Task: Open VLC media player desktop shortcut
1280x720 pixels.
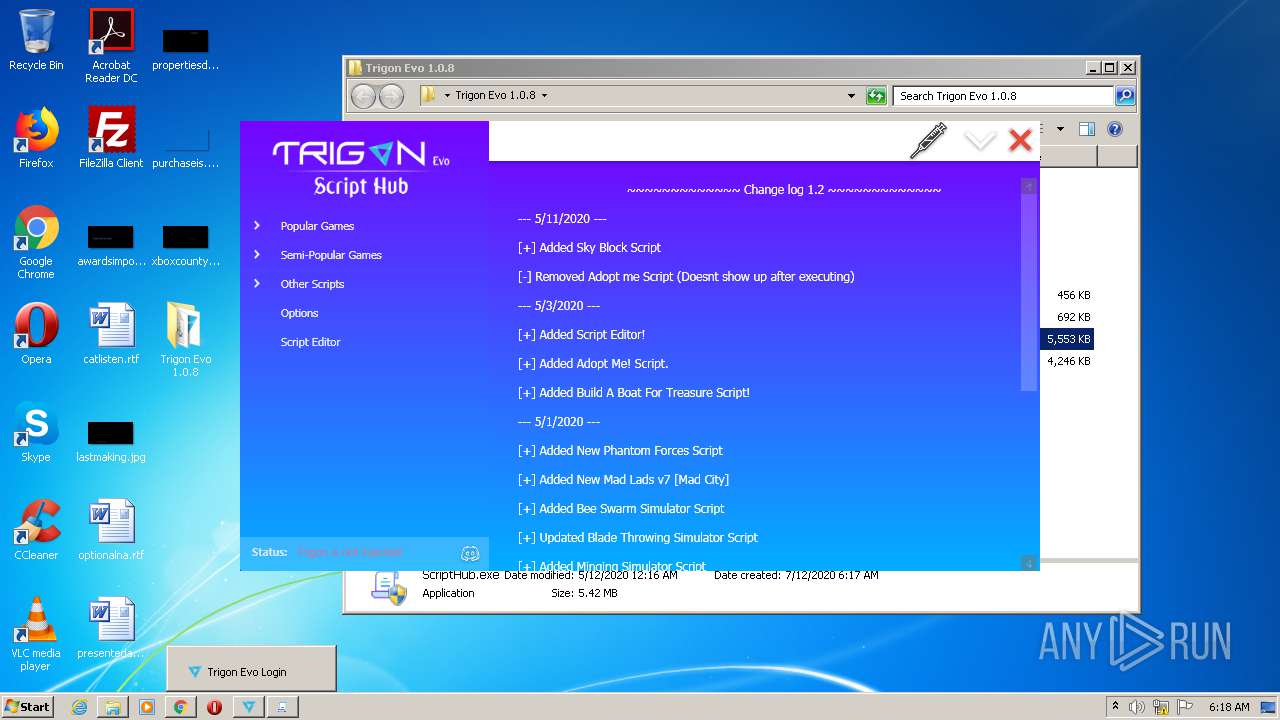Action: 36,634
